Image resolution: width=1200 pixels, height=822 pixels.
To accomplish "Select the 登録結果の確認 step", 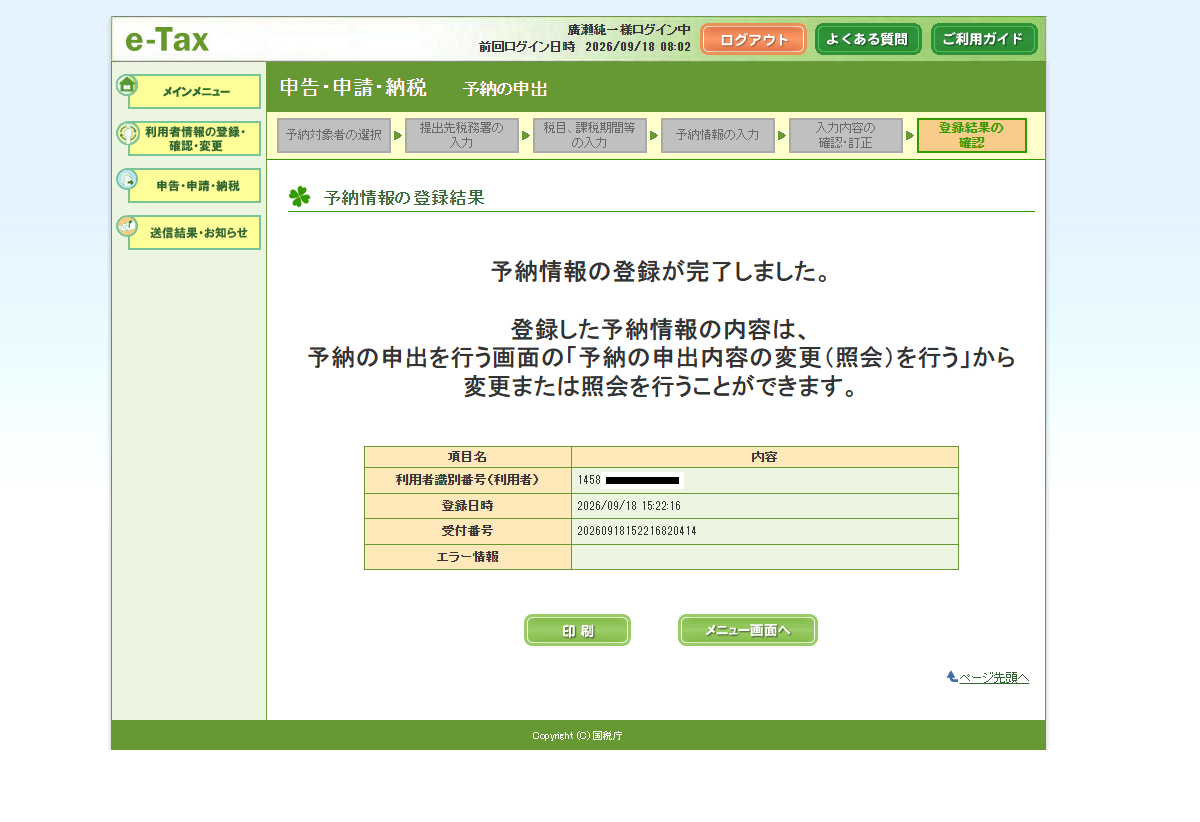I will pyautogui.click(x=971, y=135).
